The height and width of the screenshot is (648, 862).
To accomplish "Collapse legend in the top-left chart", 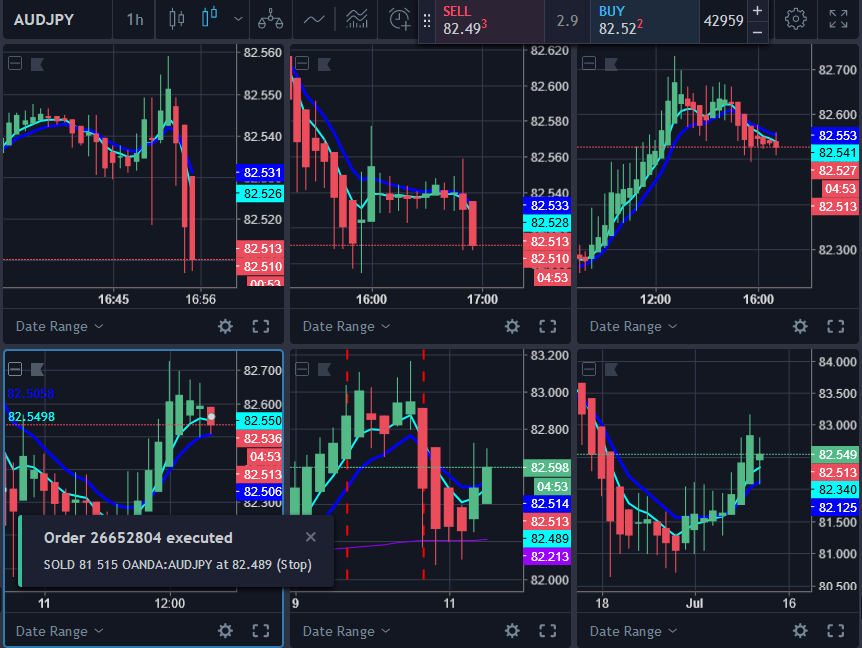I will (15, 64).
